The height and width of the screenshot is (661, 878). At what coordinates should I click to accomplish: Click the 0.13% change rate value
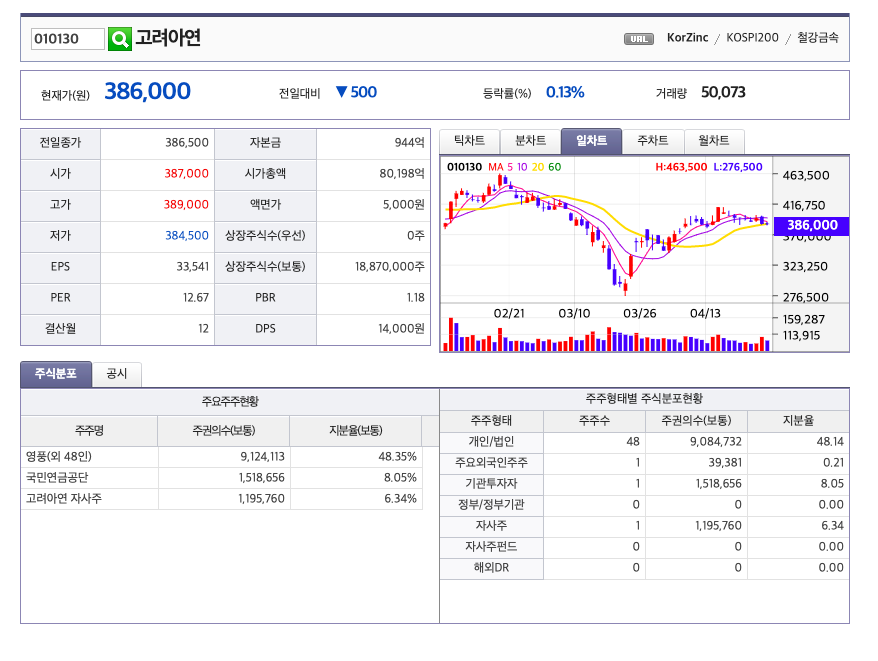tap(565, 92)
